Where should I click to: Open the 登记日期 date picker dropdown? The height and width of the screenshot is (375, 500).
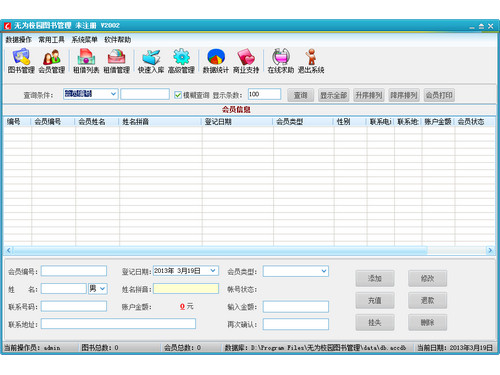(x=213, y=271)
